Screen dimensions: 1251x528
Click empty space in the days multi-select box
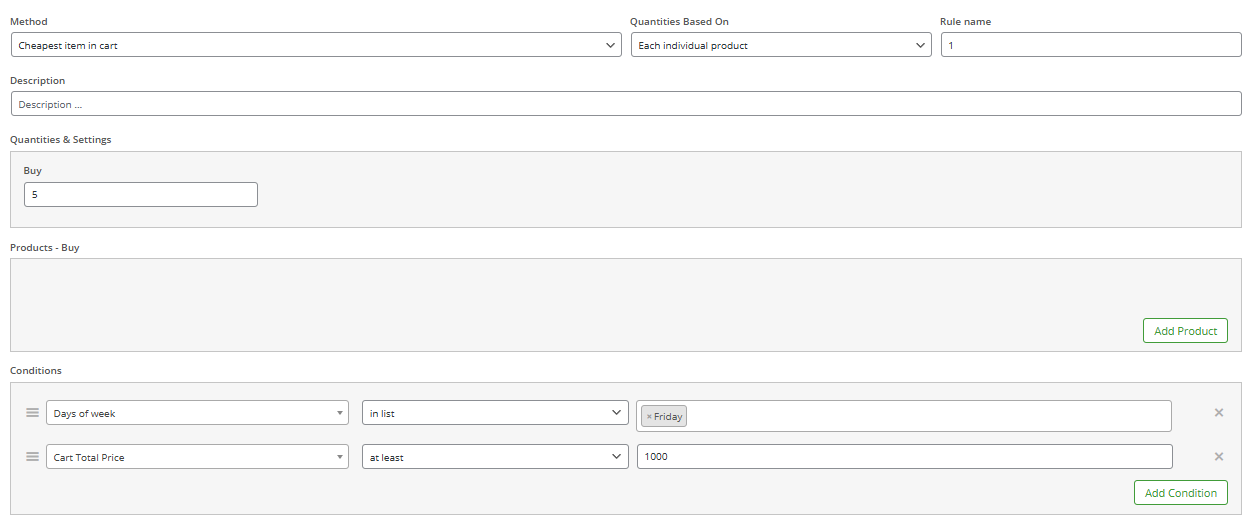pos(930,416)
